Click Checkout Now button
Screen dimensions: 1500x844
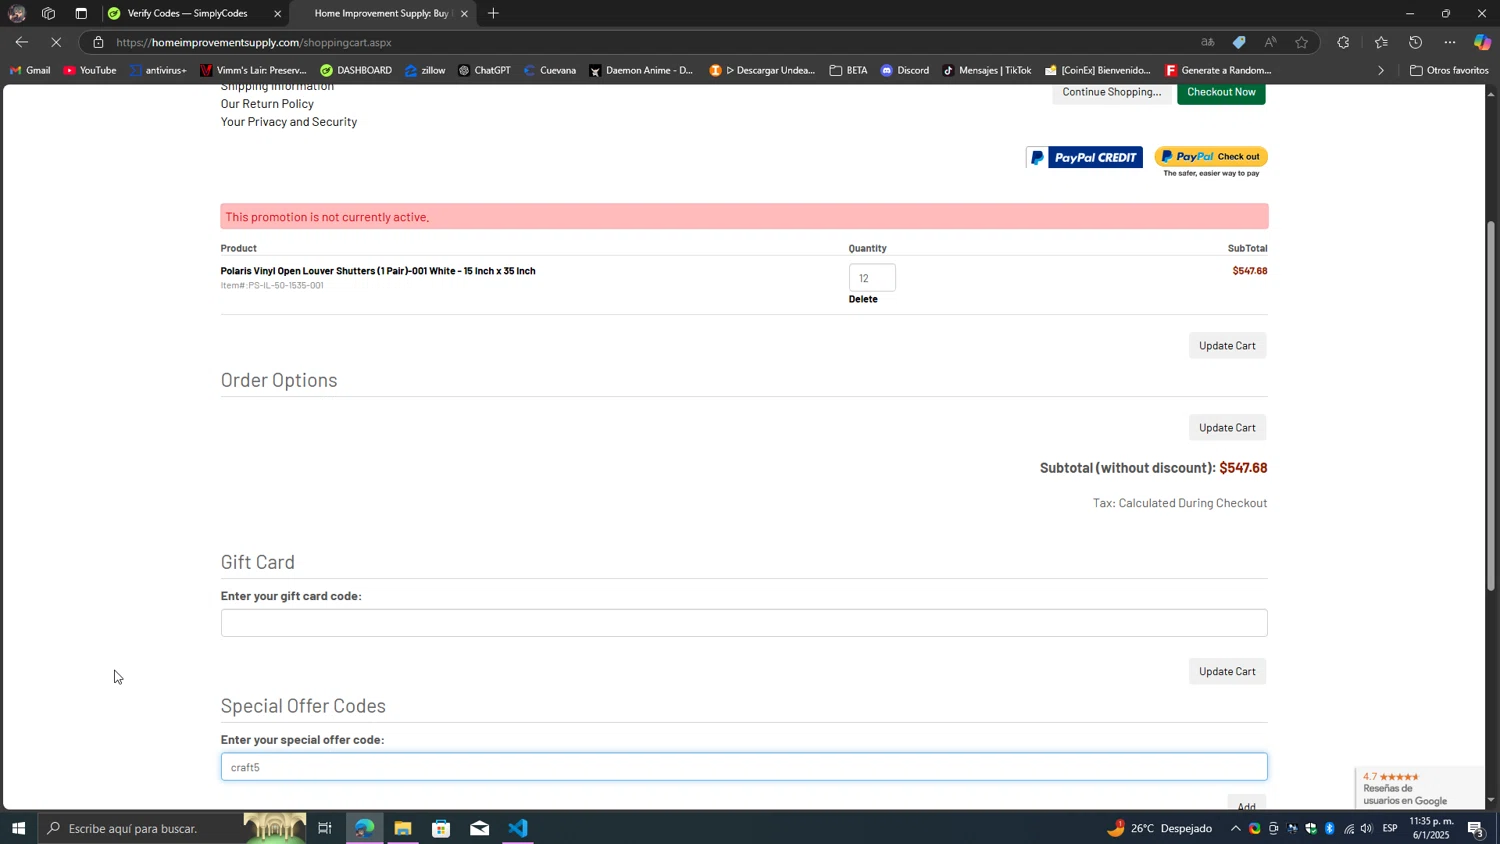[x=1221, y=92]
